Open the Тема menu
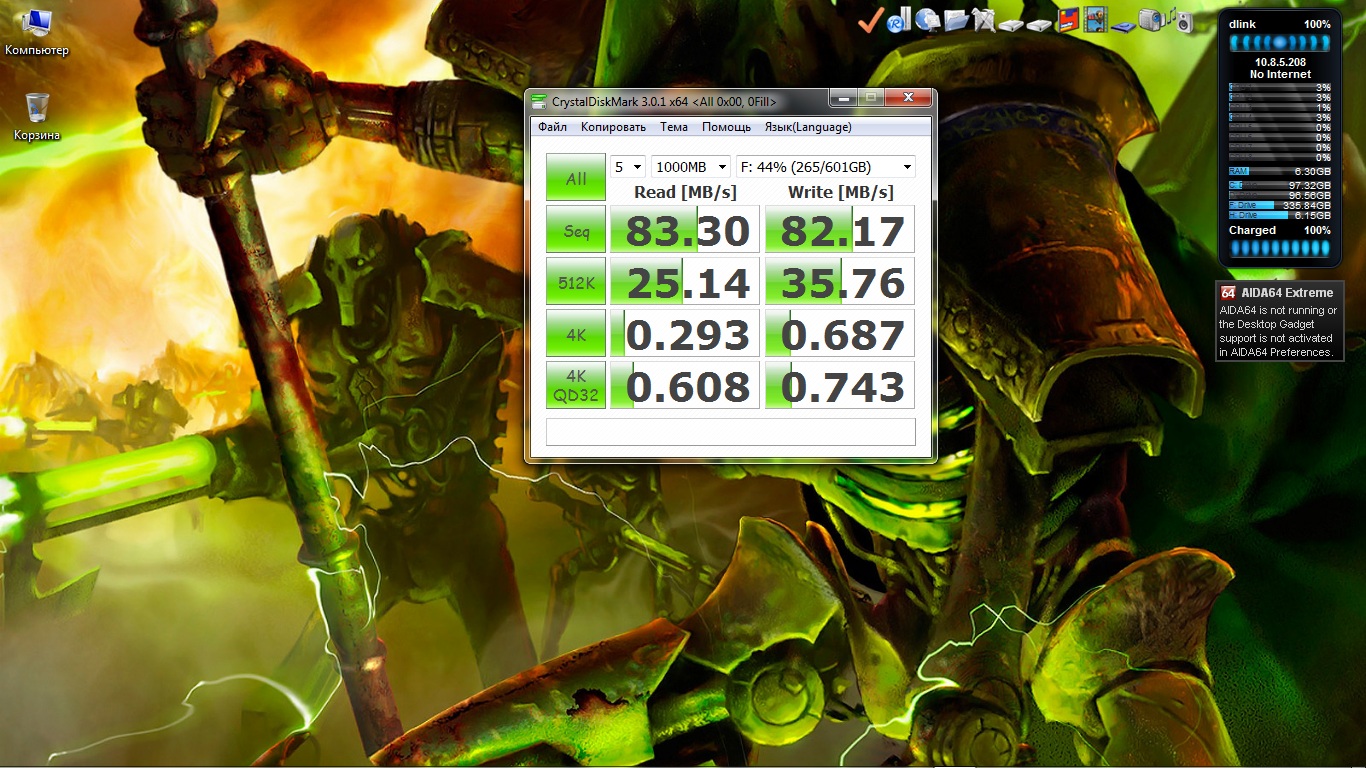1366x768 pixels. tap(674, 127)
